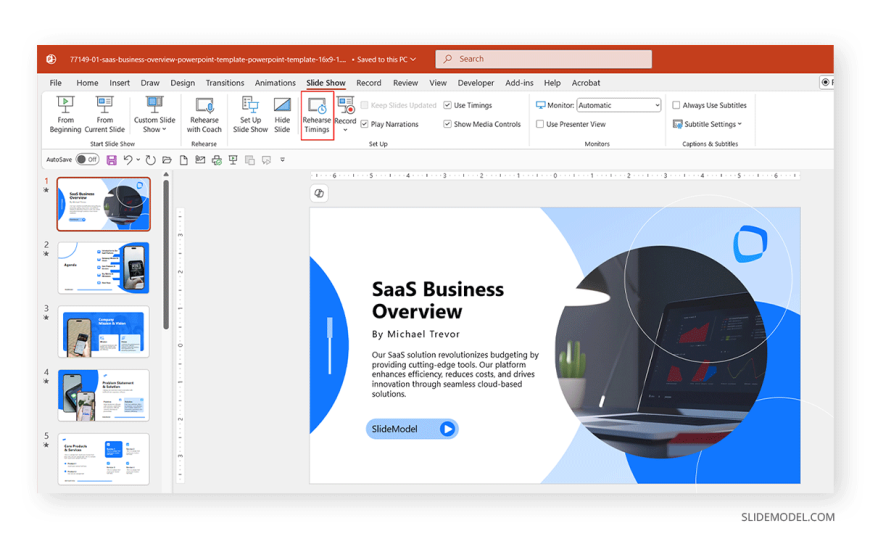The width and height of the screenshot is (870, 539).
Task: Click the Redo/Repeat icon
Action: tap(150, 160)
